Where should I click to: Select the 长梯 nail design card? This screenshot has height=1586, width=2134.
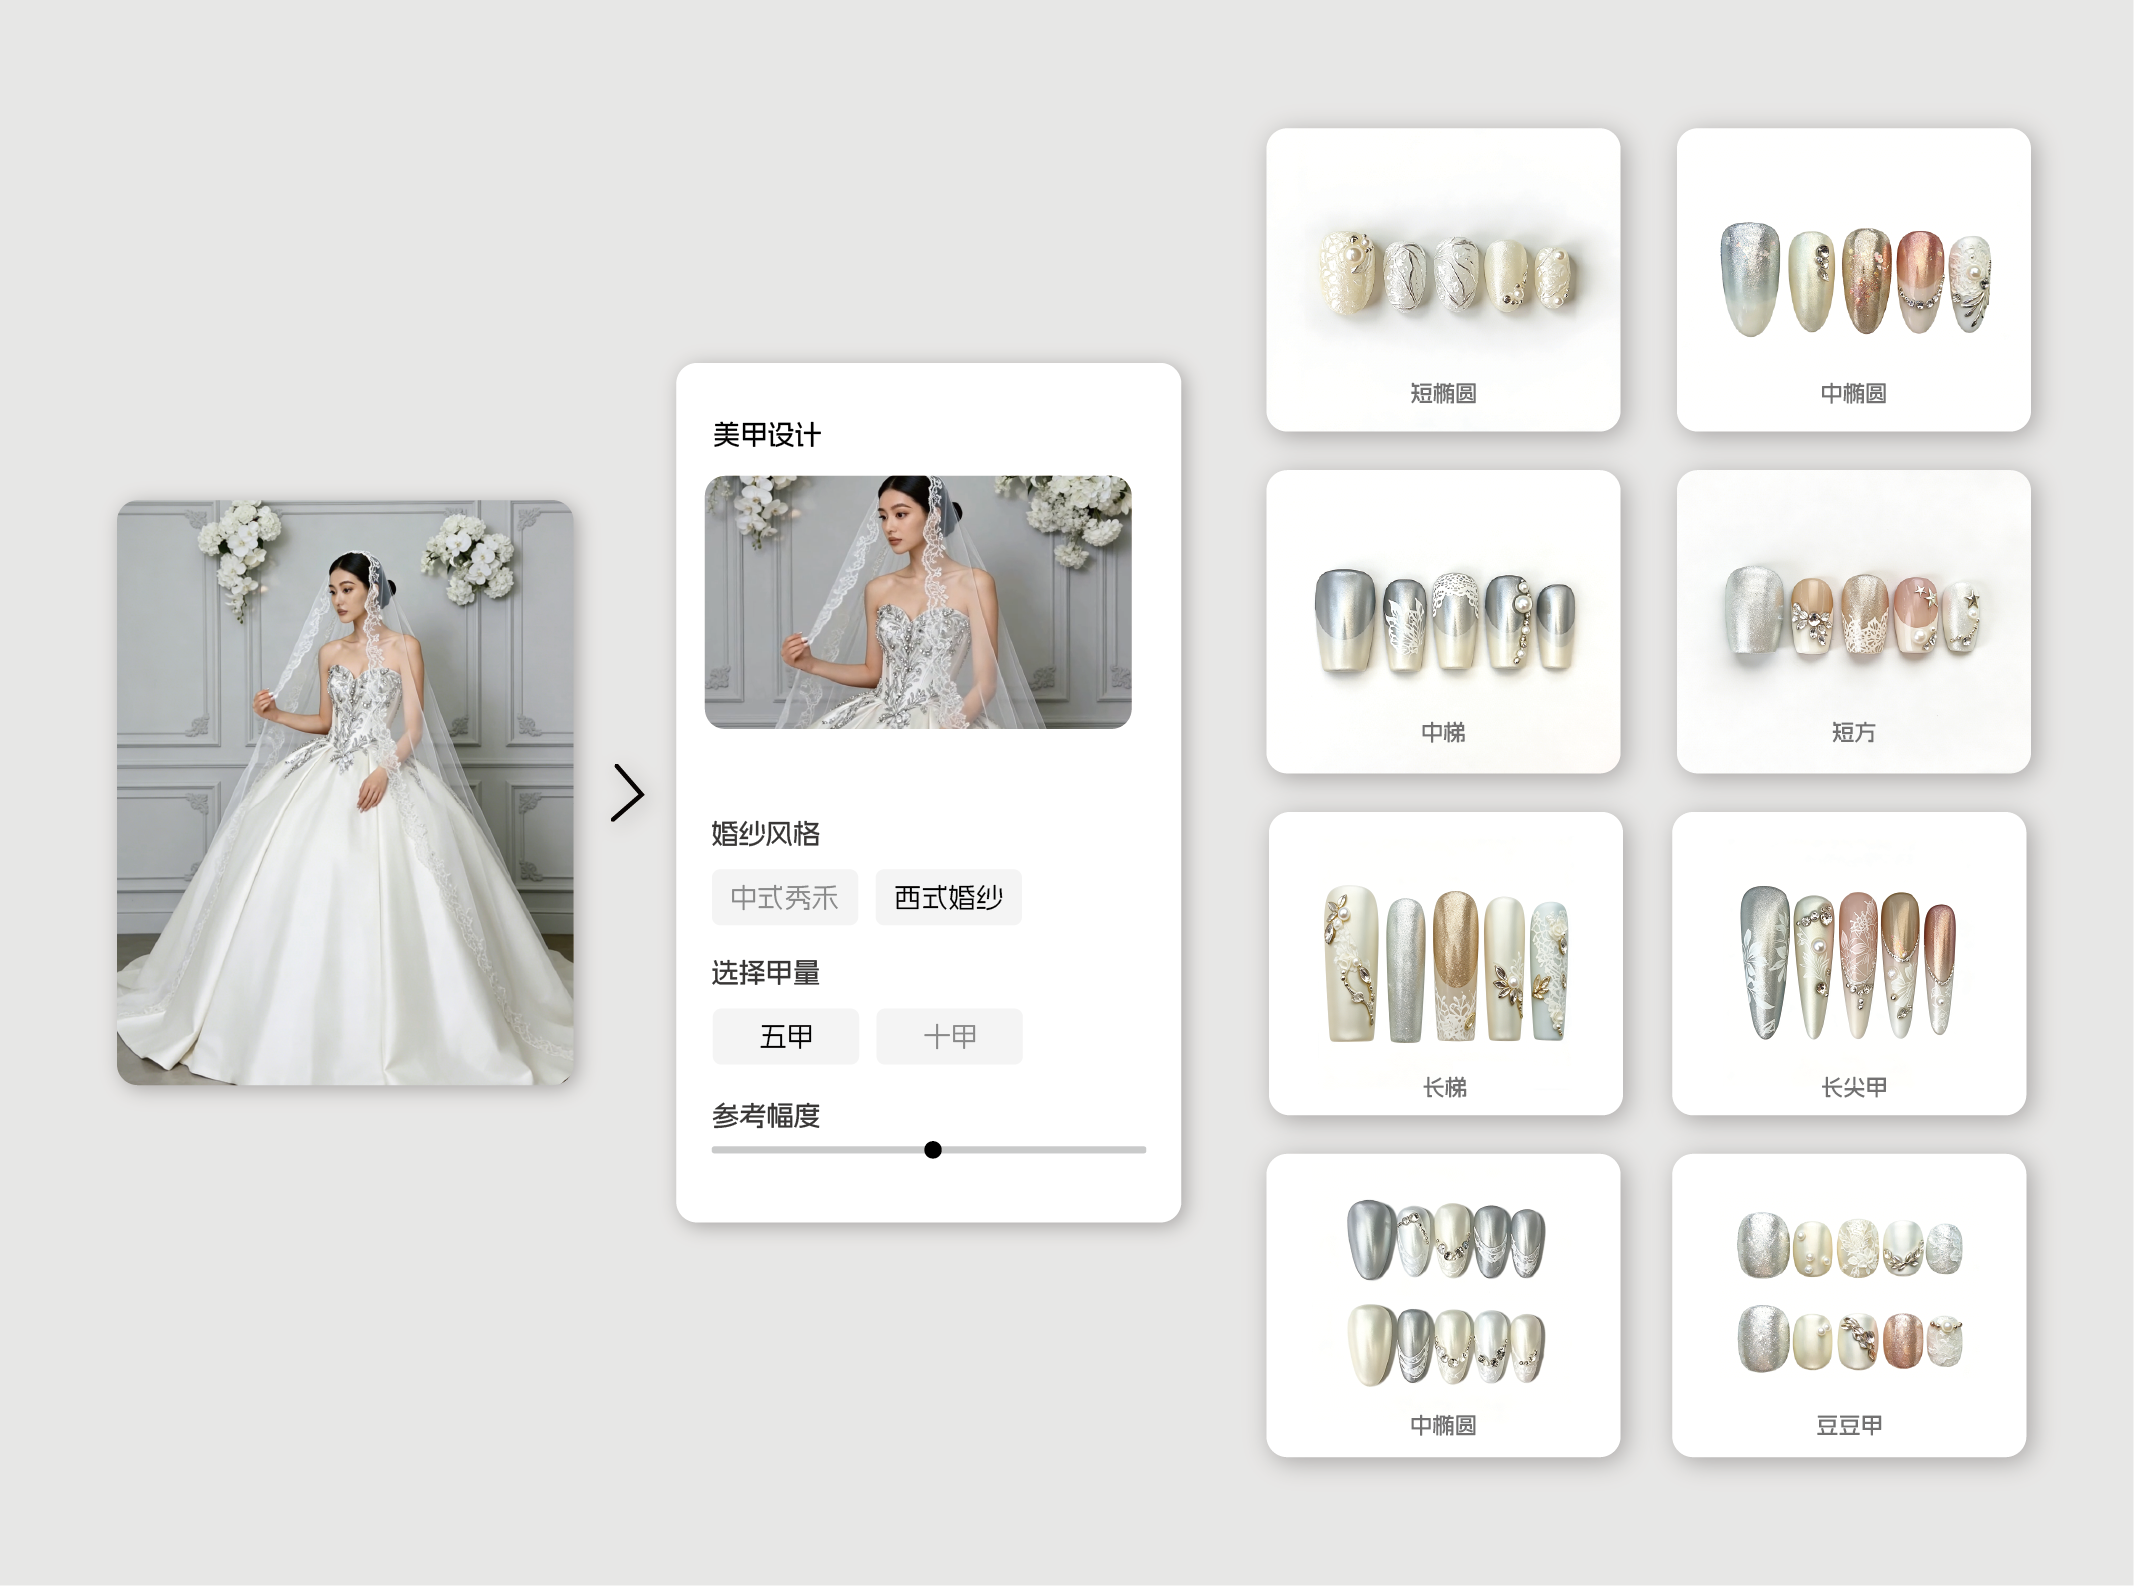pyautogui.click(x=1445, y=963)
